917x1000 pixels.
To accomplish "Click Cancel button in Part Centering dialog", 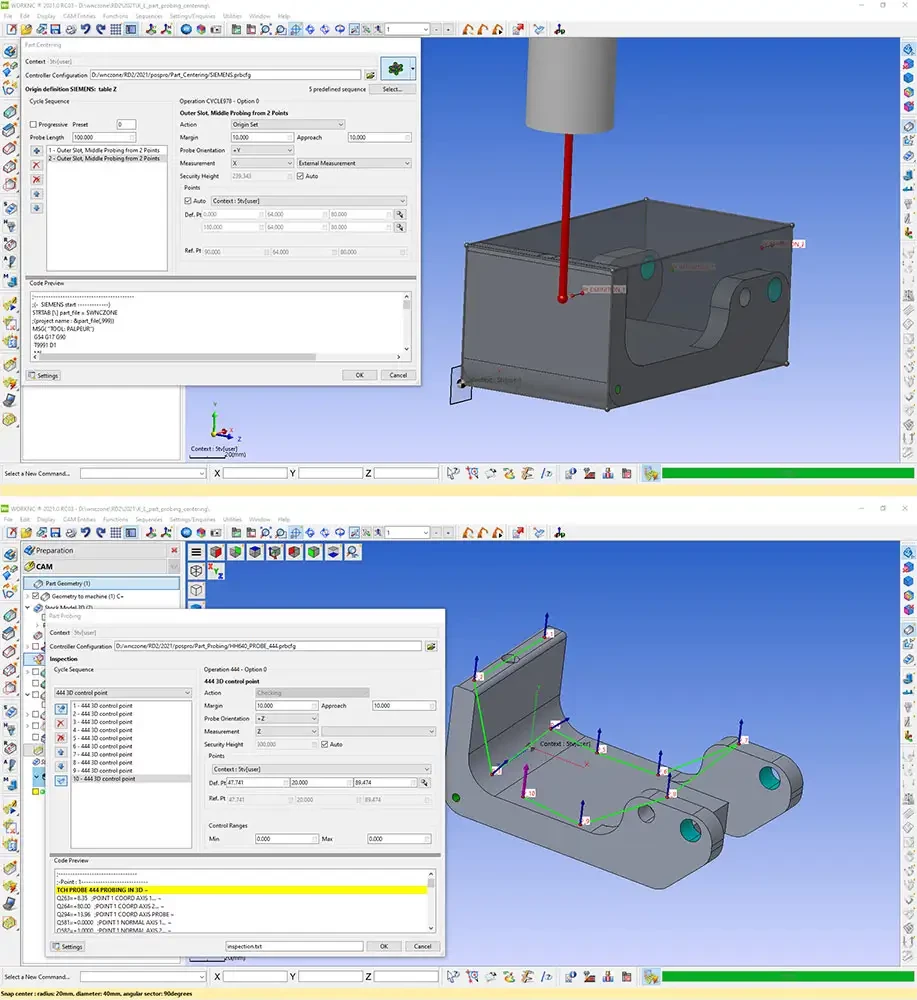I will coord(398,375).
